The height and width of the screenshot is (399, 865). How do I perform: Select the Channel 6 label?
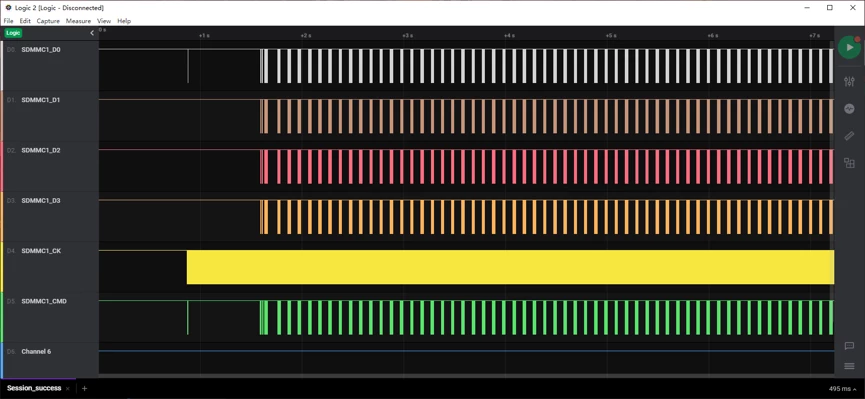(36, 352)
